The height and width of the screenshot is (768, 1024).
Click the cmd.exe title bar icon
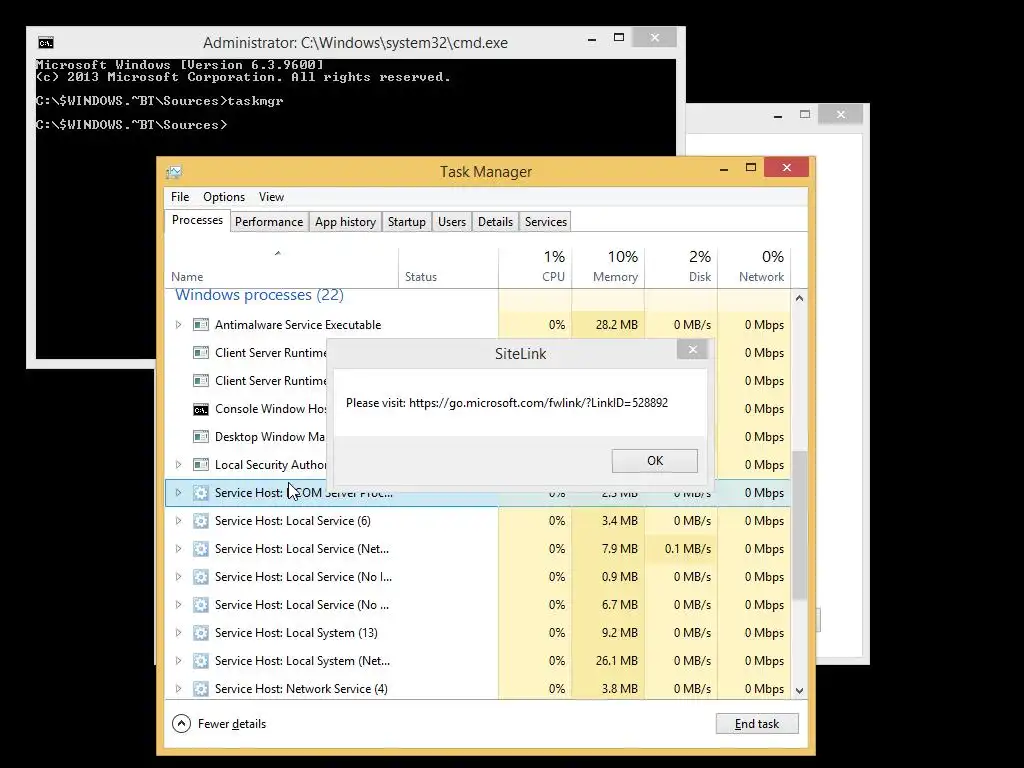pos(46,43)
